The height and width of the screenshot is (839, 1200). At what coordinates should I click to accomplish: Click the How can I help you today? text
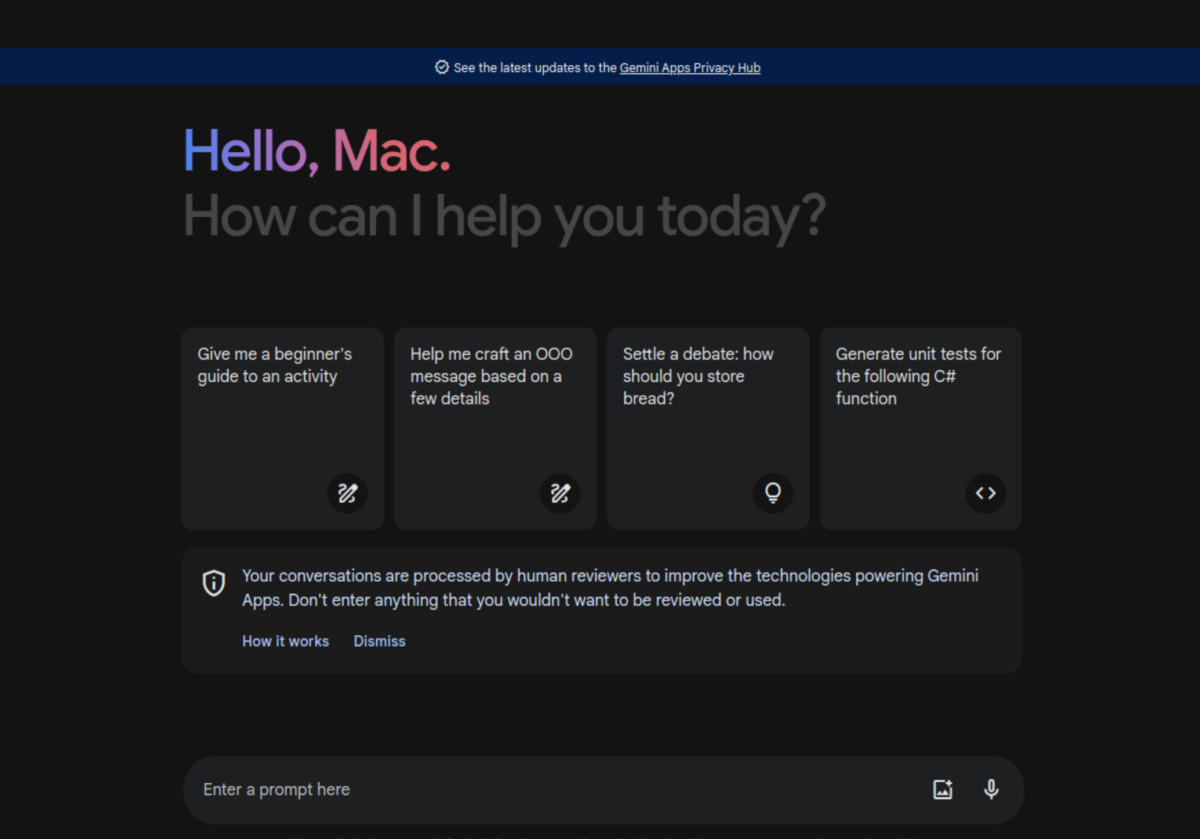(x=505, y=215)
